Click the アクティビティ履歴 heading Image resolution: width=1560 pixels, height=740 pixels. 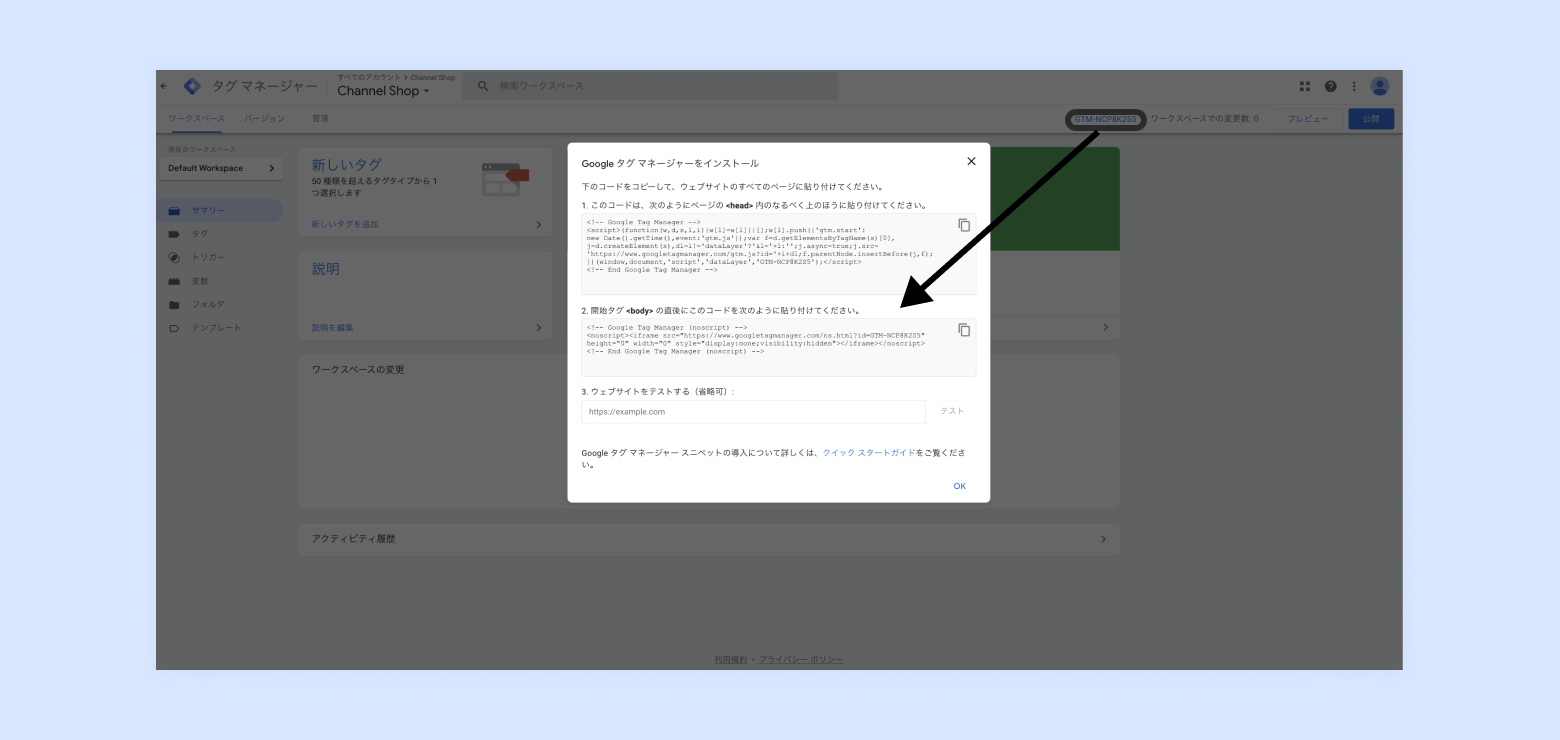(x=354, y=539)
